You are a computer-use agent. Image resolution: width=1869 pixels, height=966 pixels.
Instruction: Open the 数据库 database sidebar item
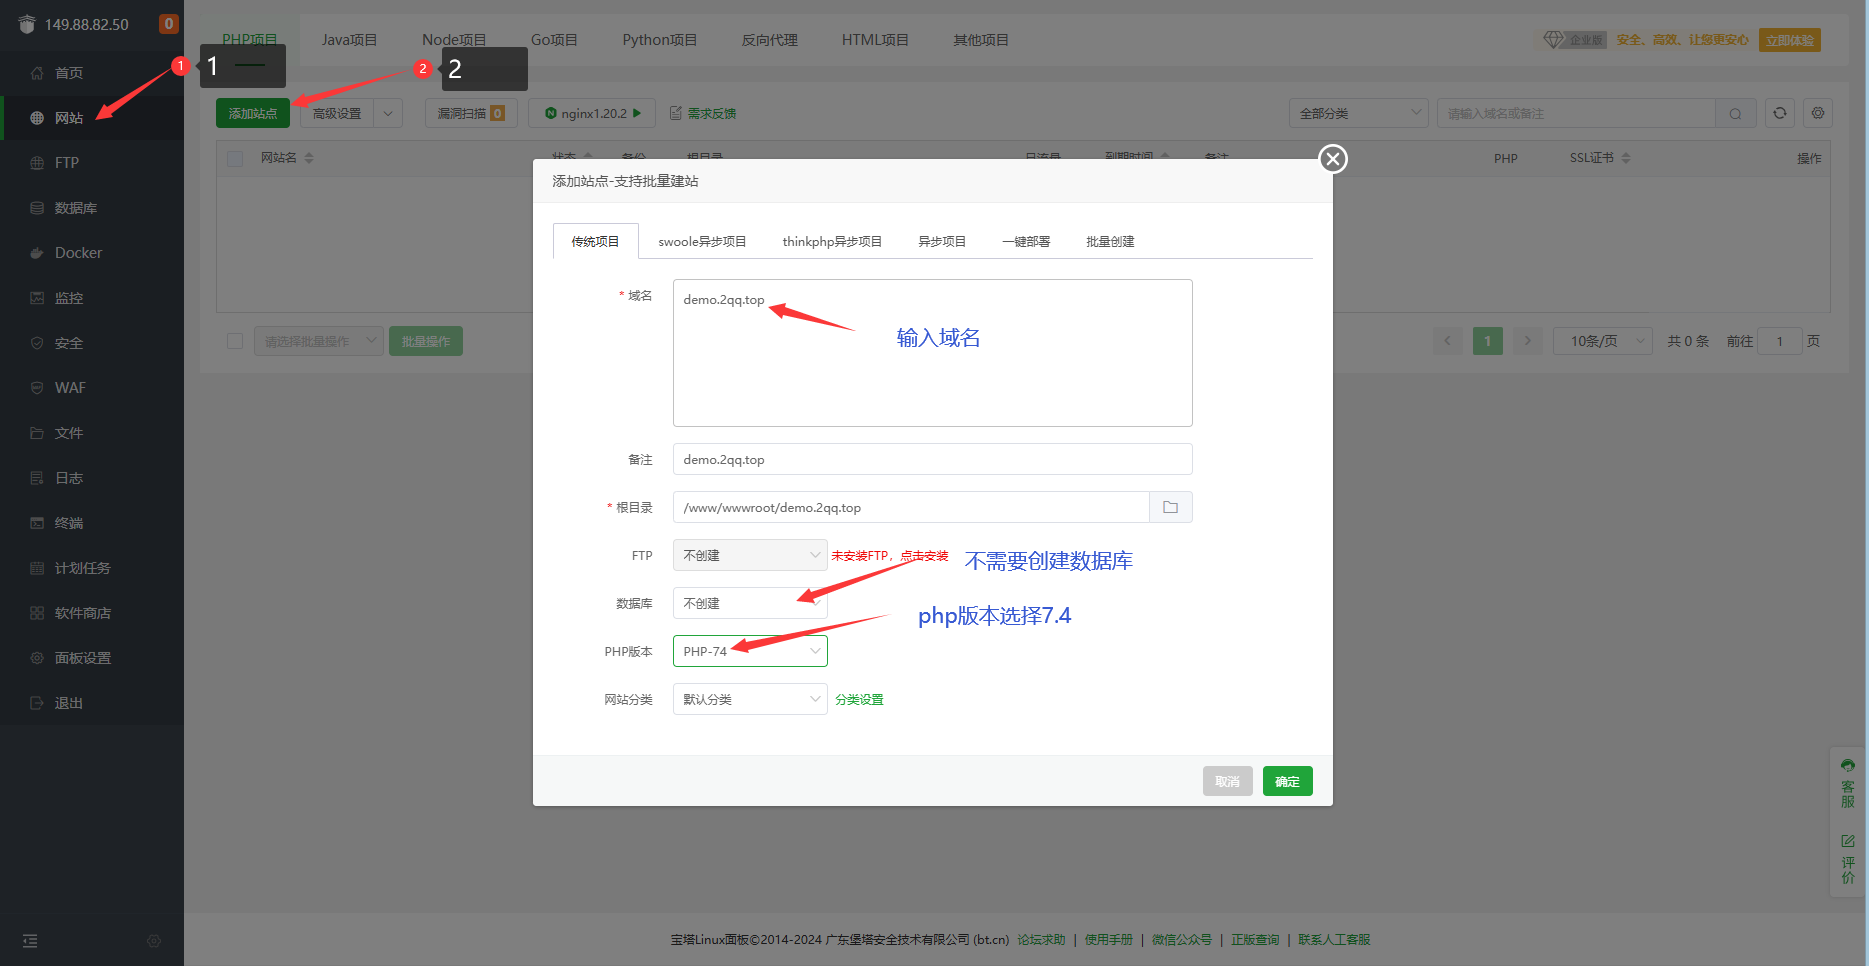pyautogui.click(x=75, y=208)
